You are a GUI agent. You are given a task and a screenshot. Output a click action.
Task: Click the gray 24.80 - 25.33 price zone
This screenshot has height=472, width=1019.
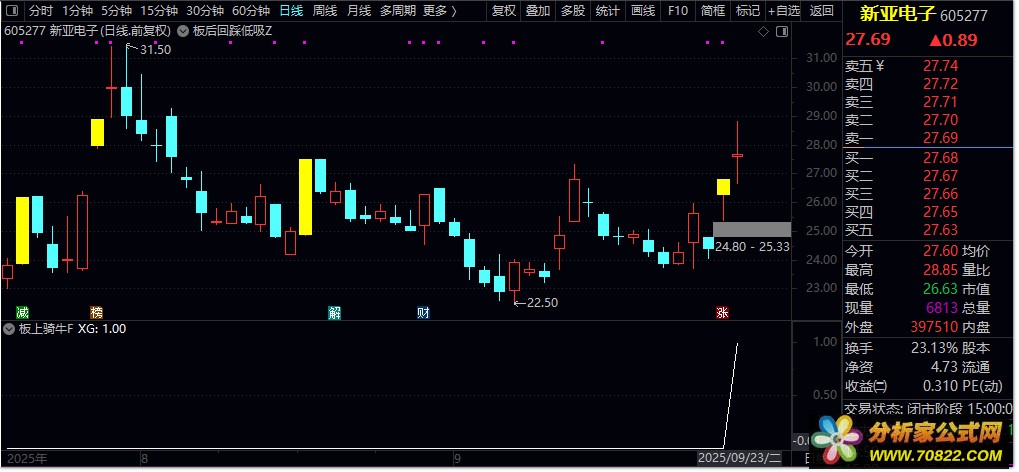pos(752,229)
